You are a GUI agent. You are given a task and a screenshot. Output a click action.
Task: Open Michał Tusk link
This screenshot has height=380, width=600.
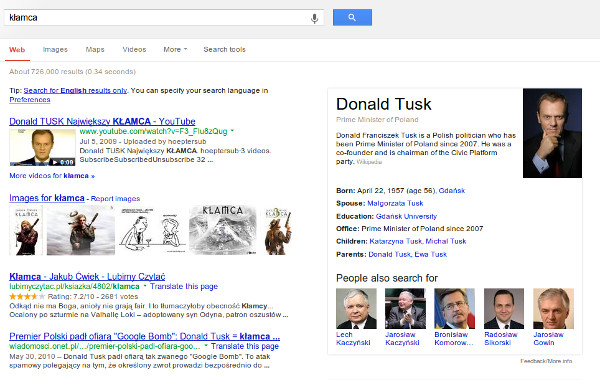coord(446,241)
